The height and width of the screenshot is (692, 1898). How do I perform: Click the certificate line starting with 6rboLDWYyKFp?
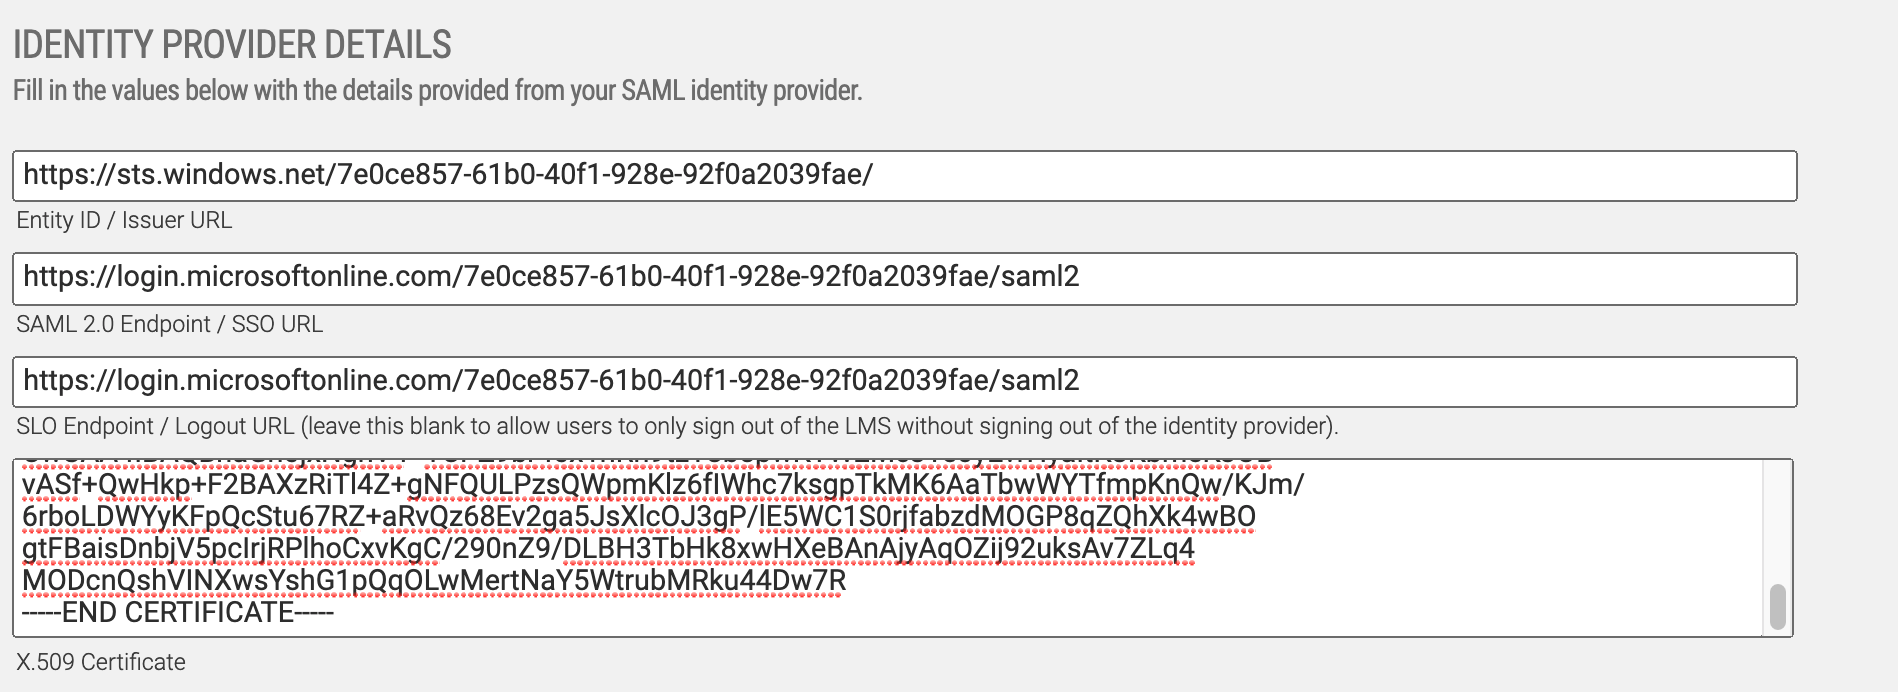click(x=638, y=517)
